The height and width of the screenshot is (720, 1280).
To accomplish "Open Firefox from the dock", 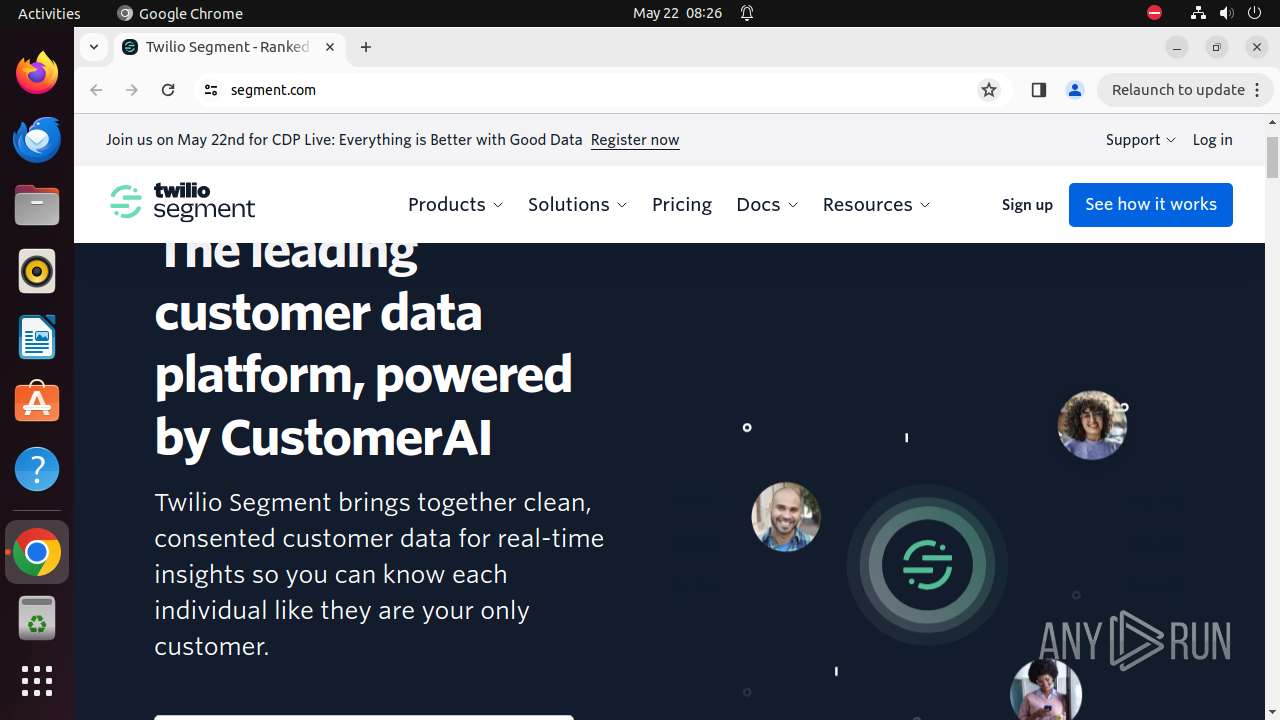I will pyautogui.click(x=37, y=73).
